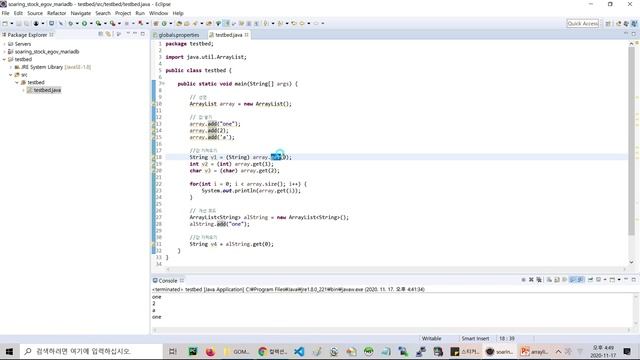This screenshot has width=640, height=360.
Task: Click Writable in the status bar
Action: [x=431, y=338]
